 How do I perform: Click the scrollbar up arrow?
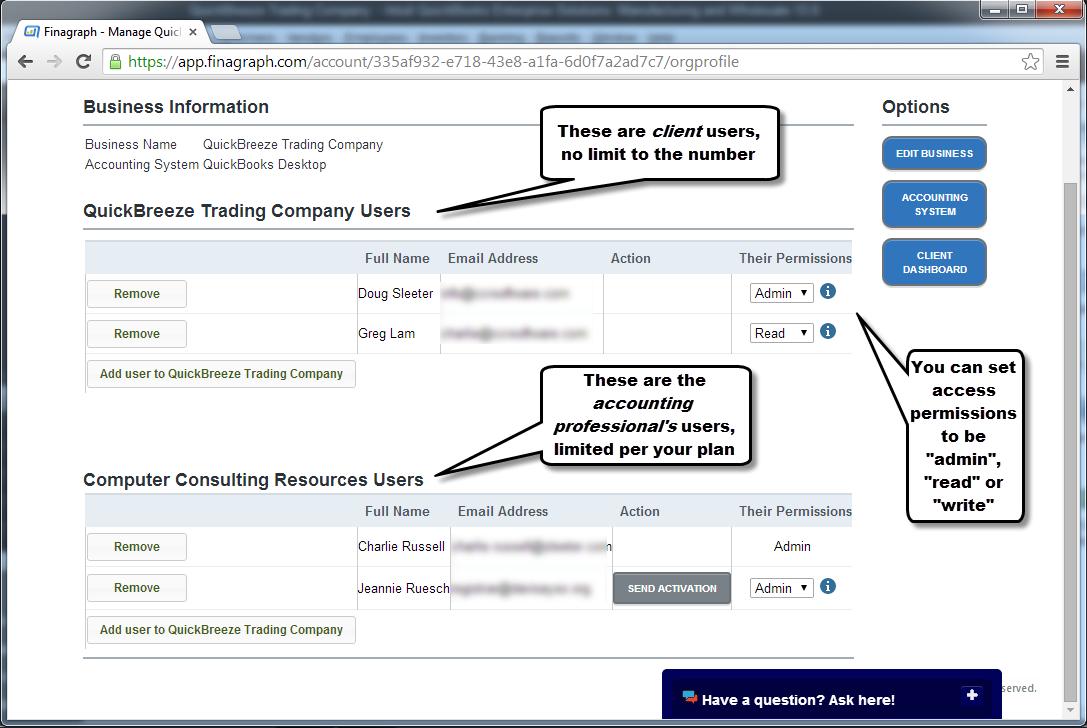[1070, 90]
